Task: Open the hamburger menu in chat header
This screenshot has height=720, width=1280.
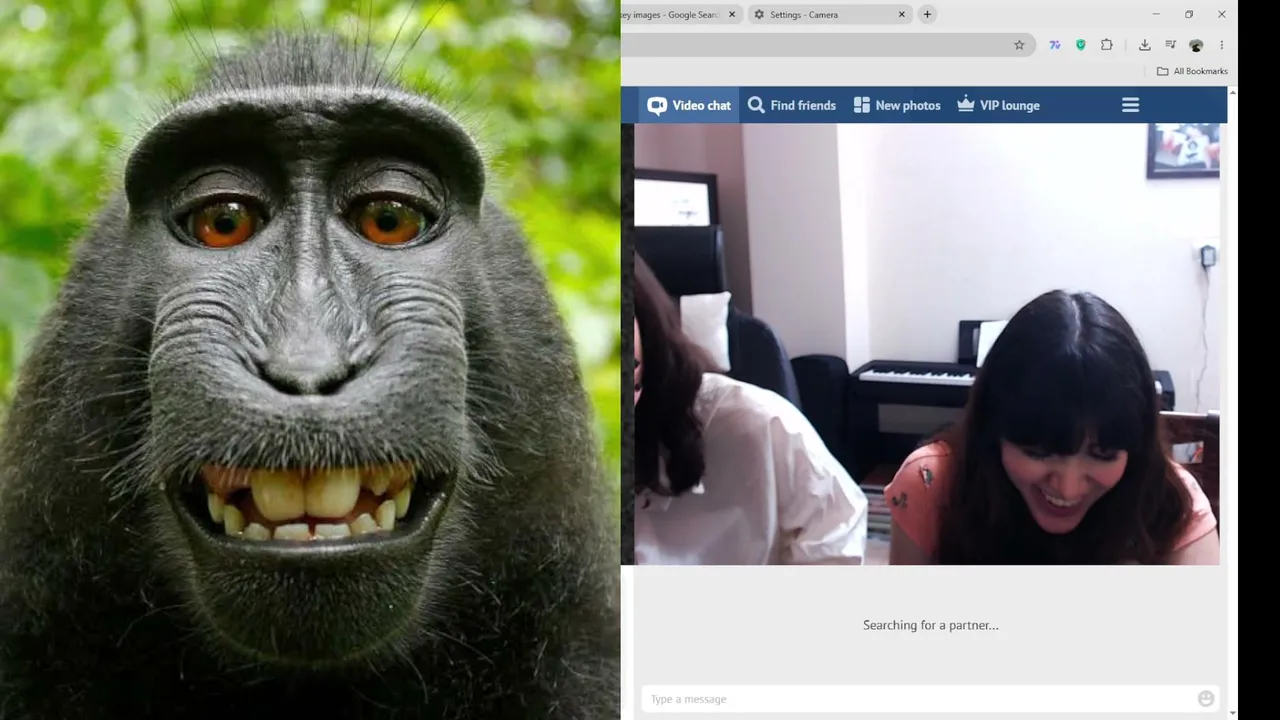Action: point(1131,105)
